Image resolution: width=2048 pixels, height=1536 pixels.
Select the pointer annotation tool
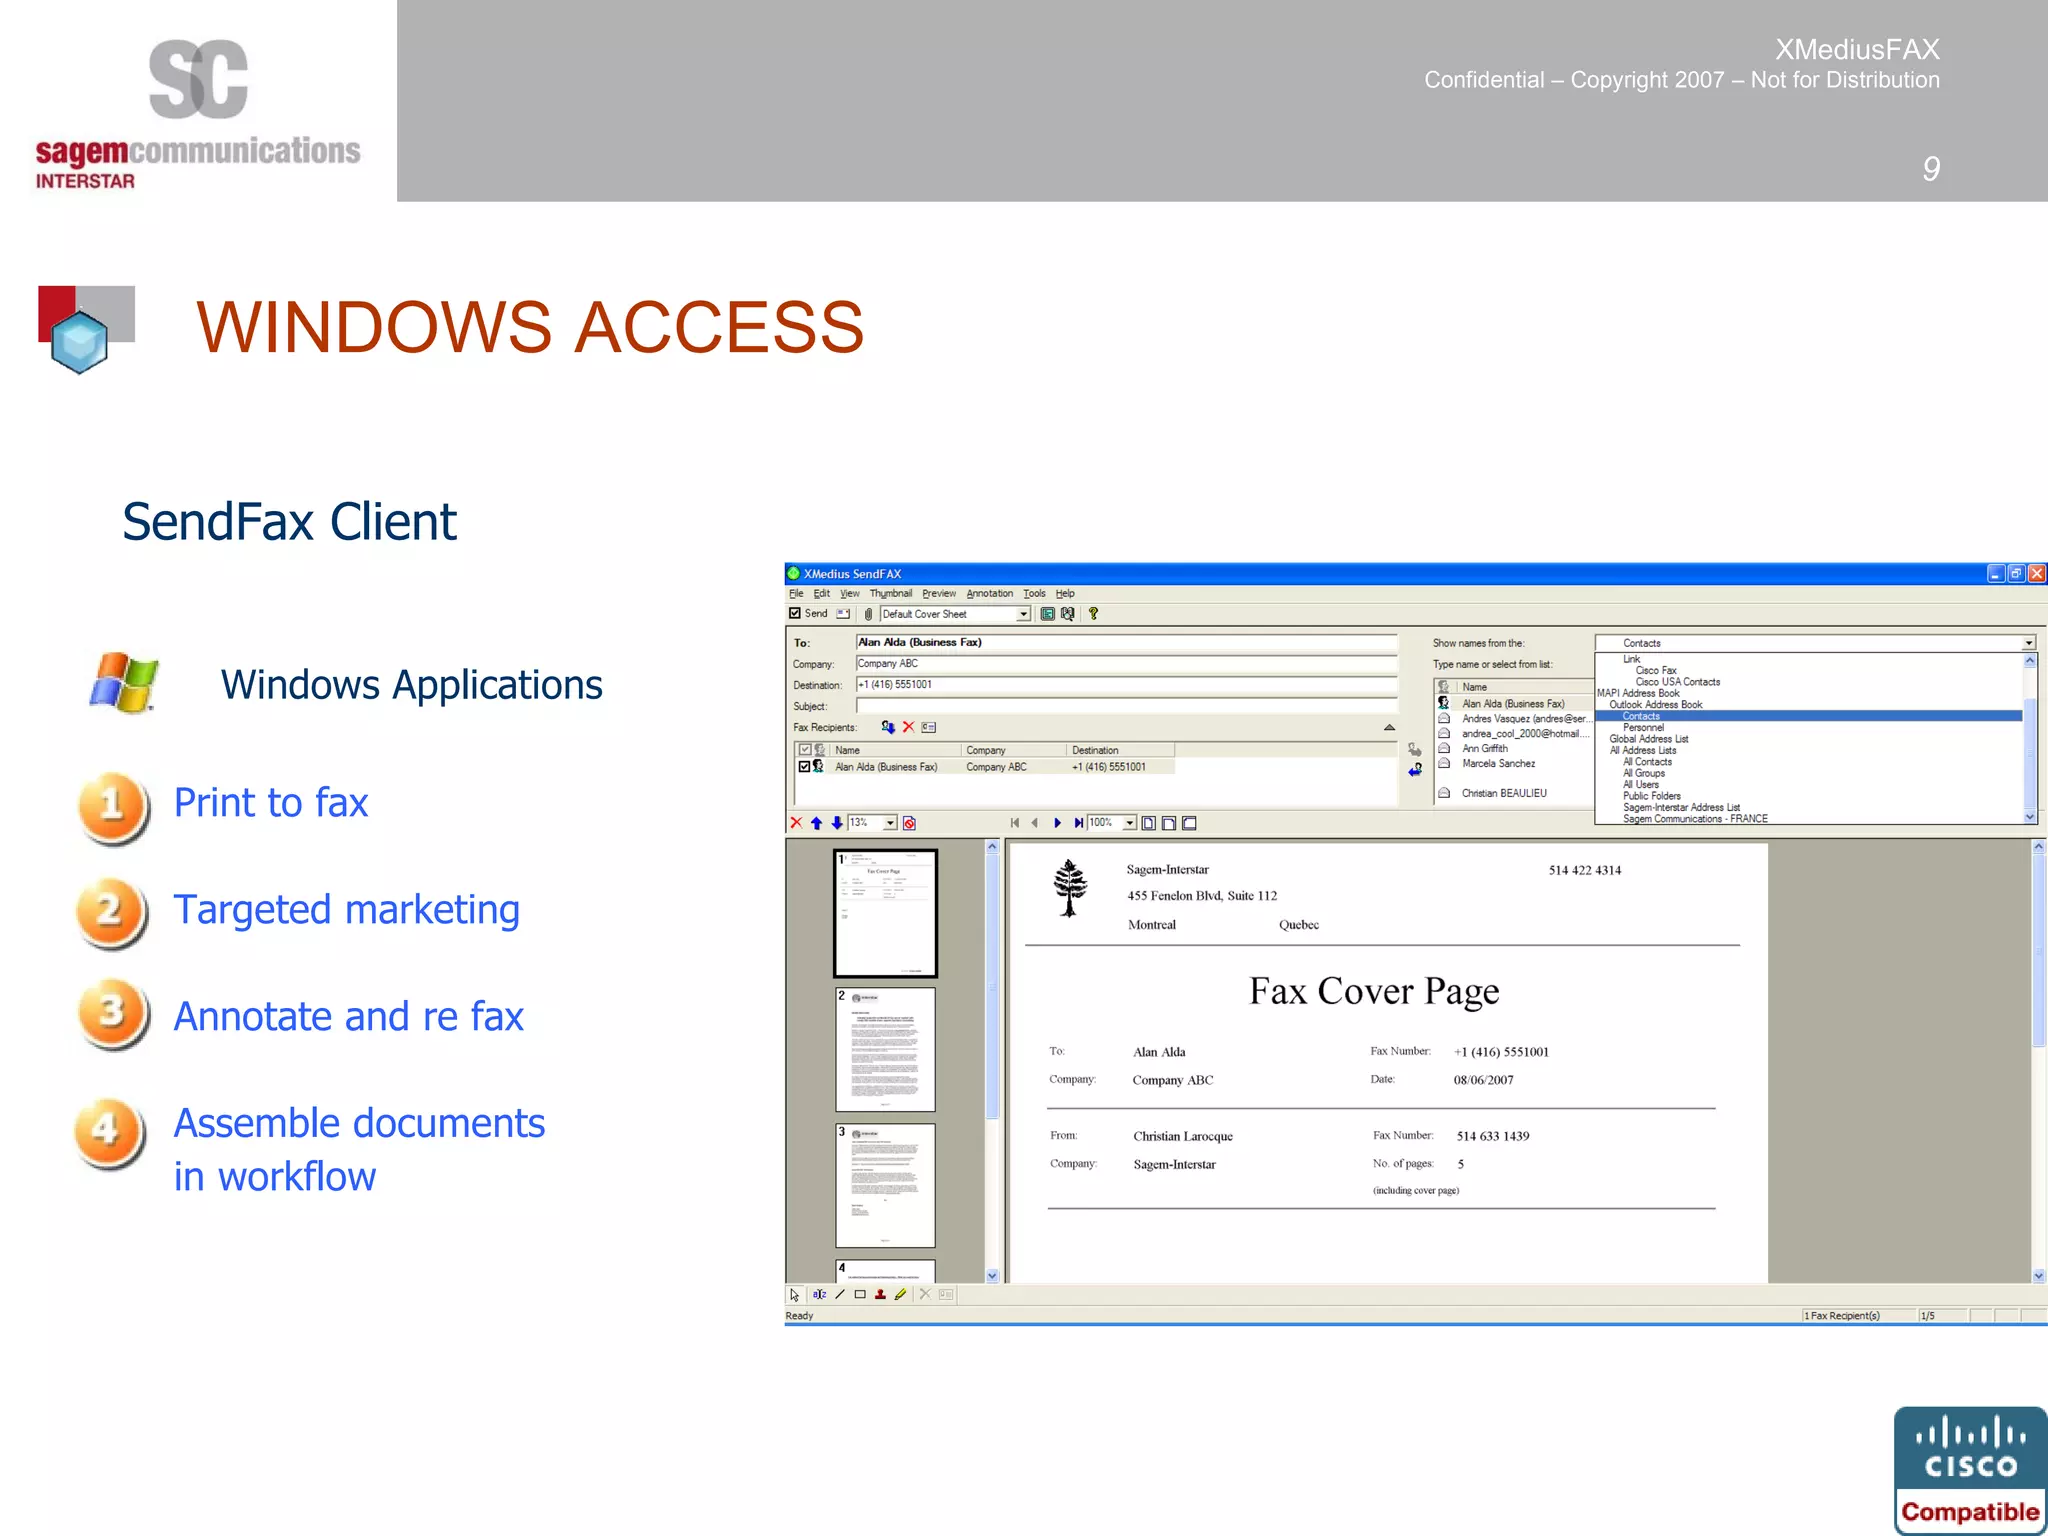click(x=795, y=1294)
